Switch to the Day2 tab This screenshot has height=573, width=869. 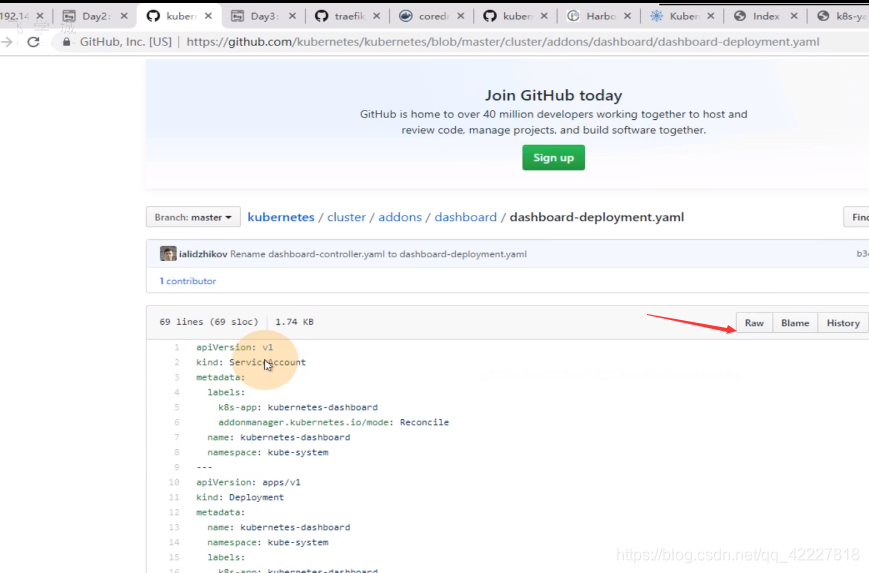(96, 16)
